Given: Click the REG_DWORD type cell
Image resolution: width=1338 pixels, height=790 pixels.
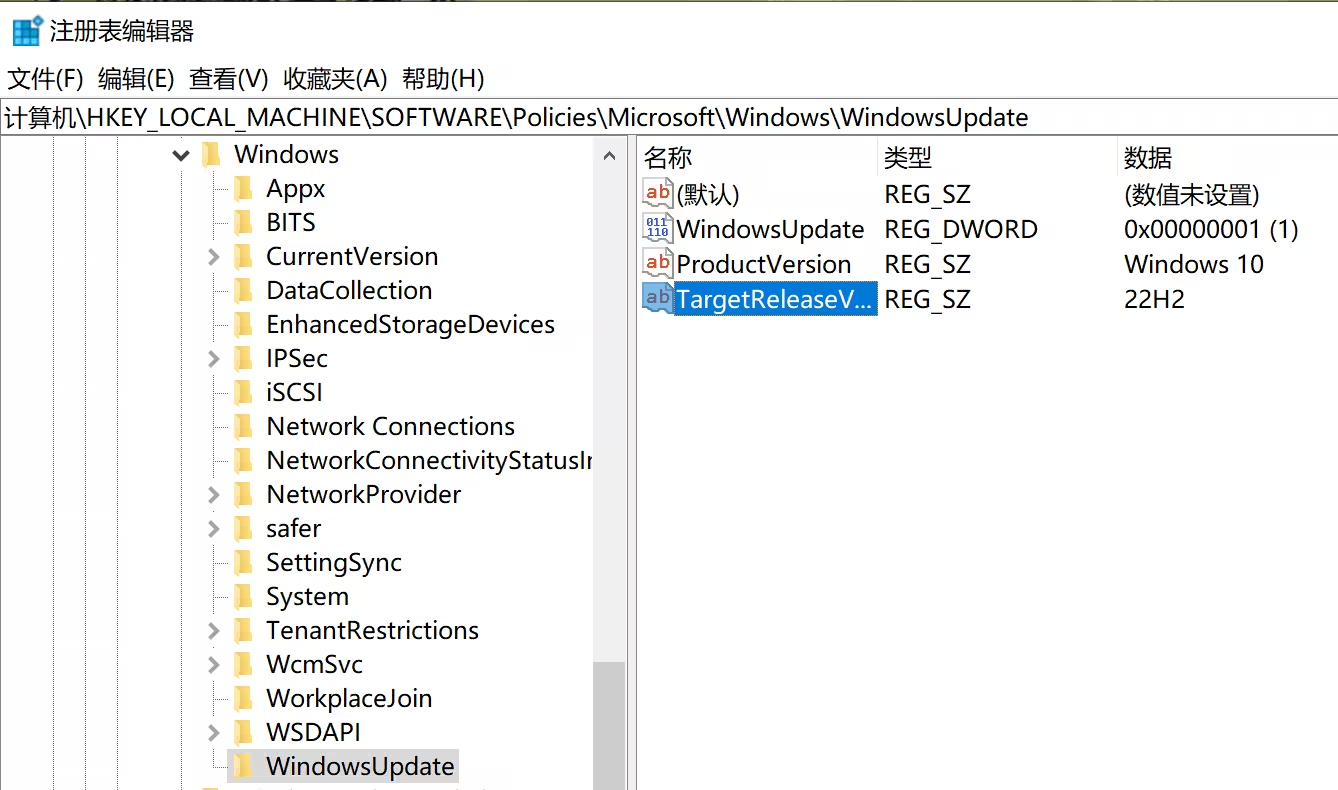Looking at the screenshot, I should 961,229.
